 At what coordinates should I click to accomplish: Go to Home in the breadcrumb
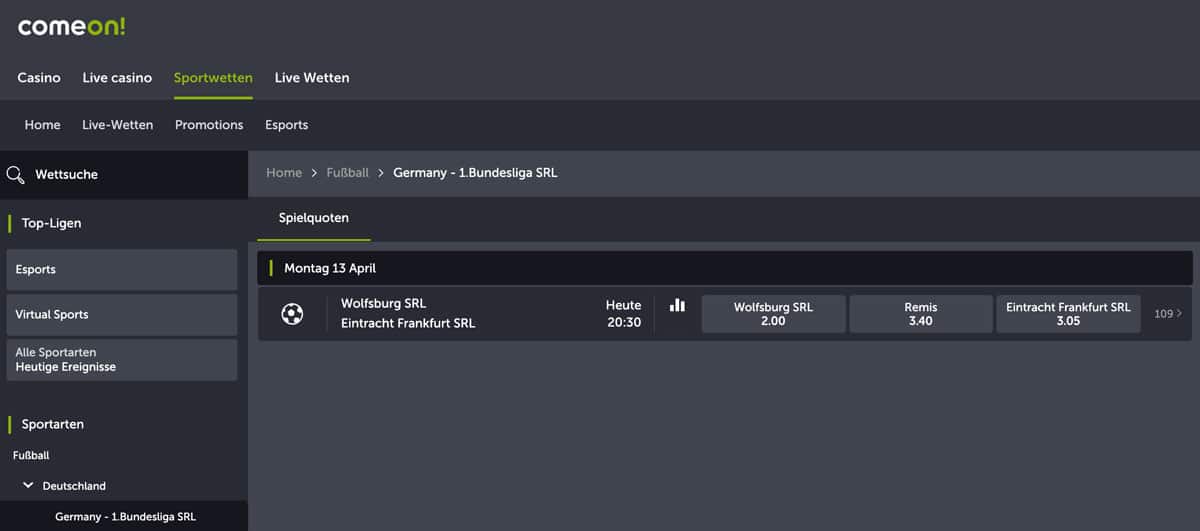pos(284,173)
